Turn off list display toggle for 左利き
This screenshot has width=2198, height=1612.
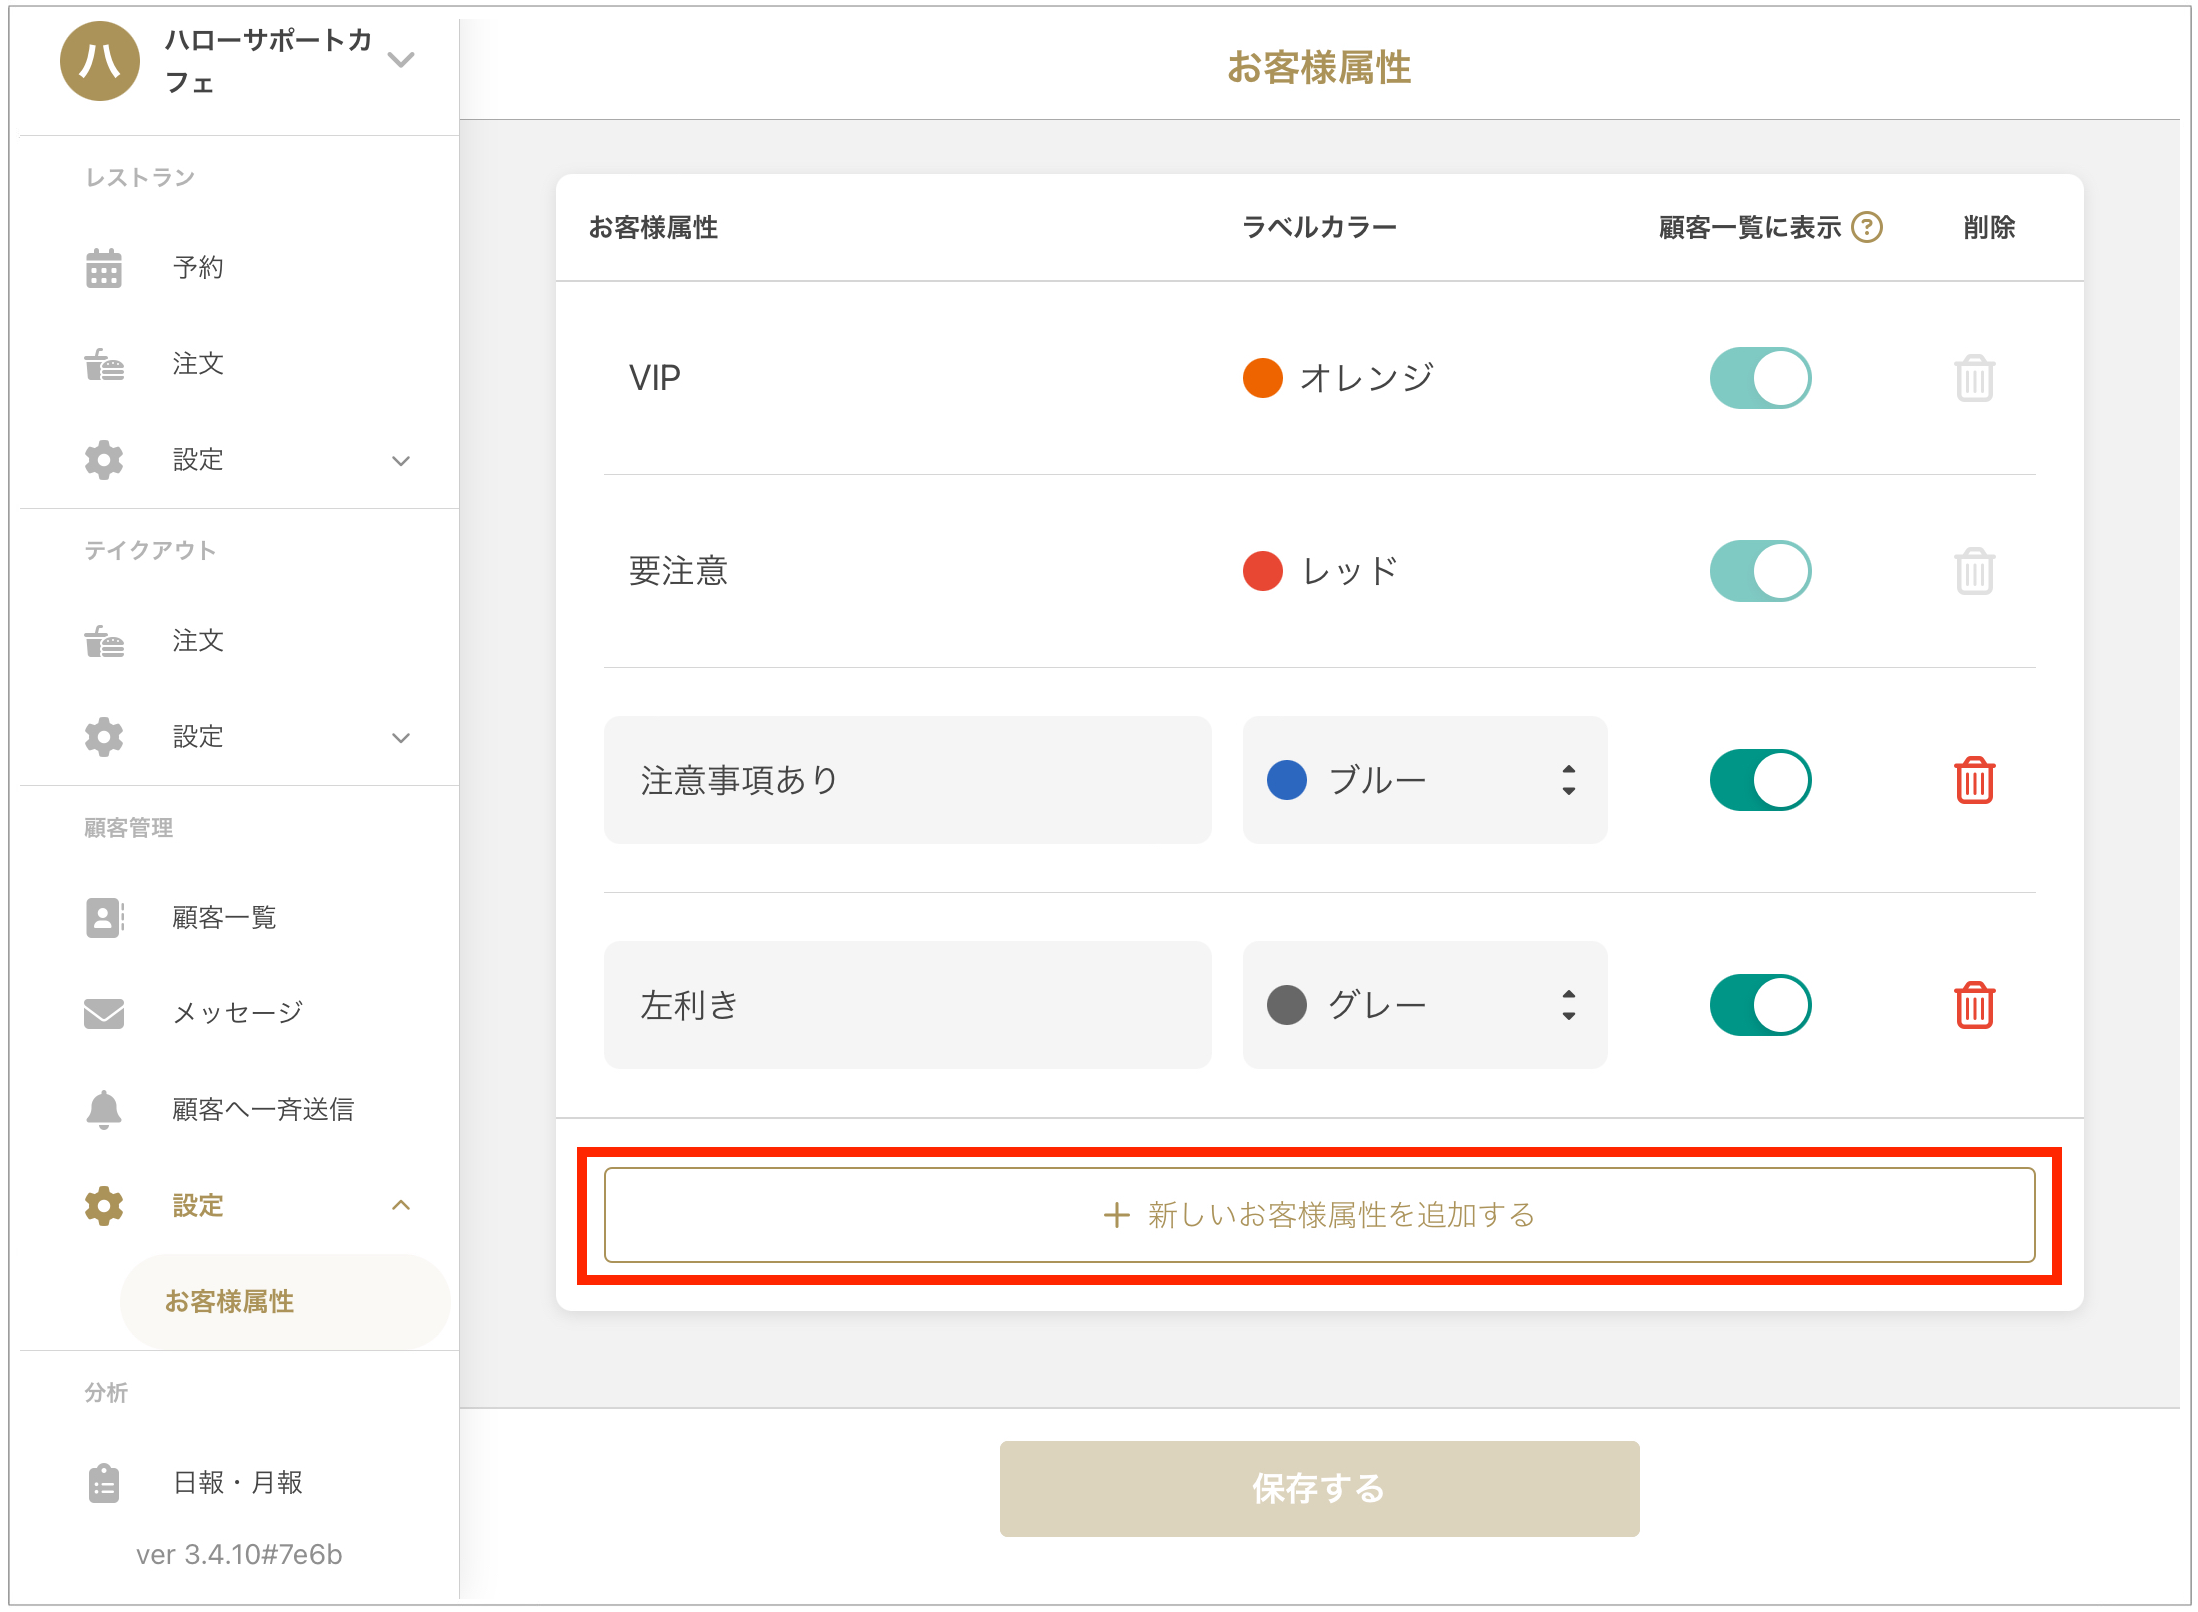pos(1760,1005)
